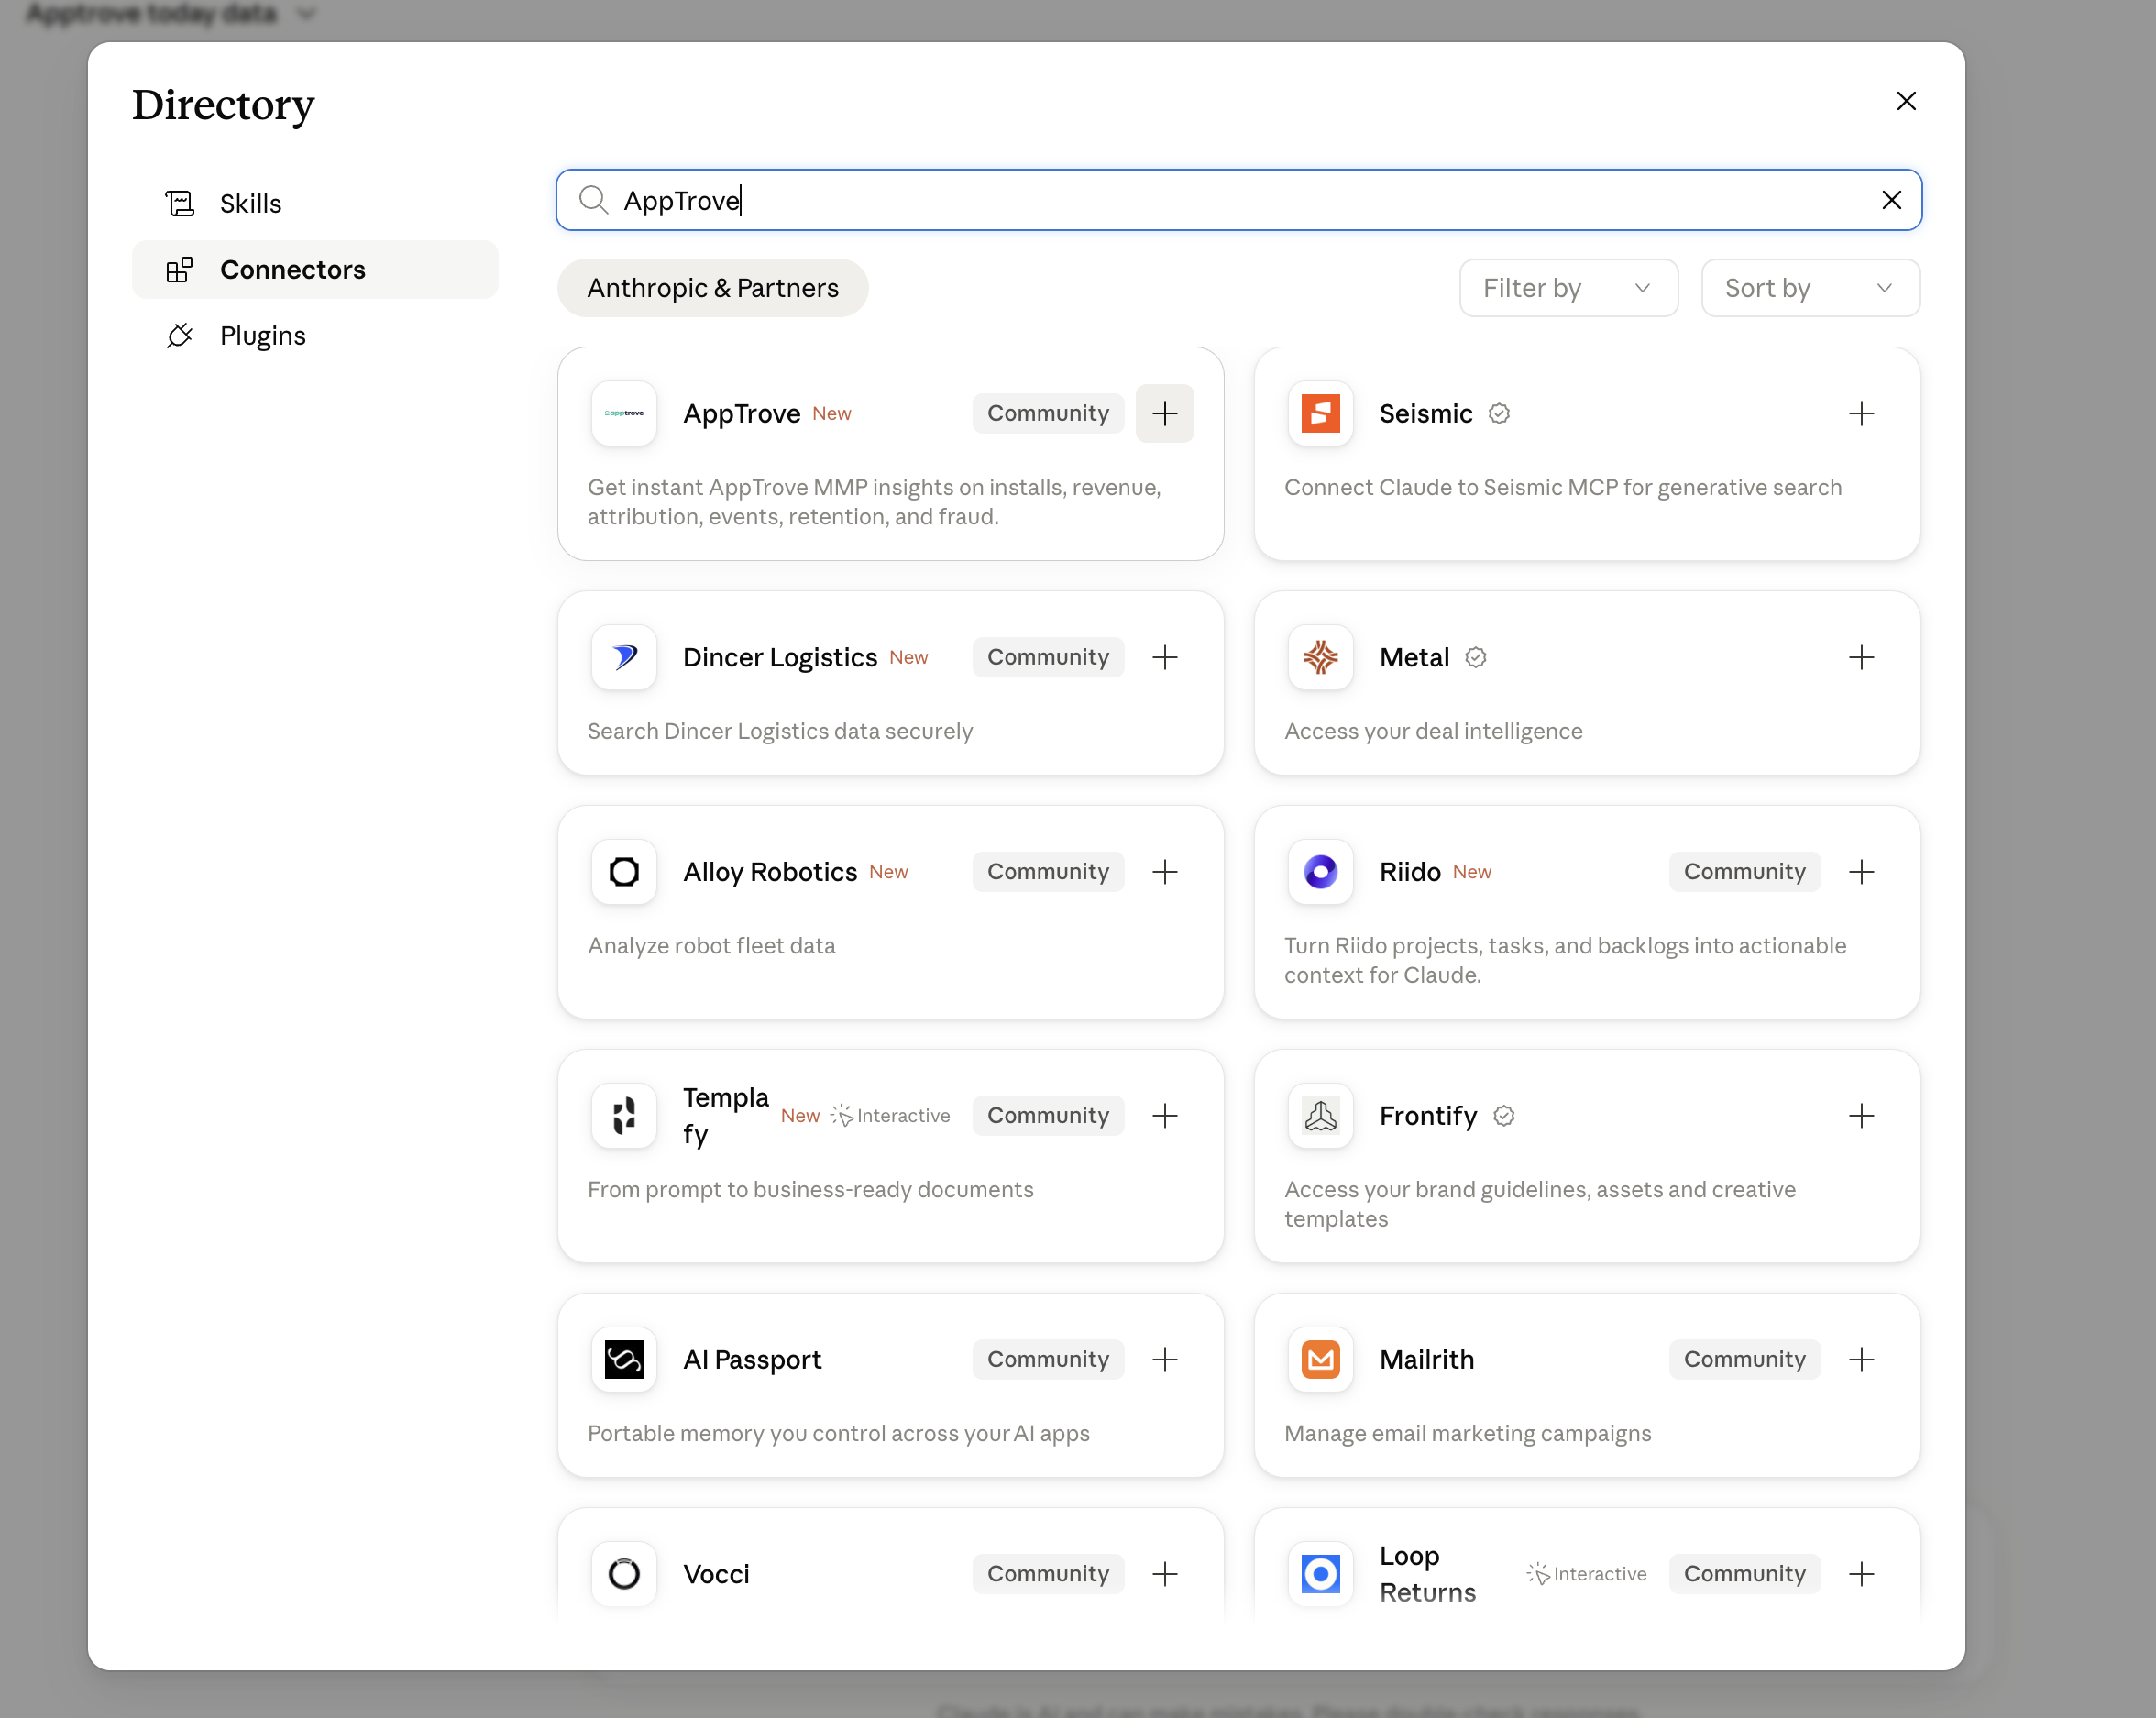Image resolution: width=2156 pixels, height=1718 pixels.
Task: Click the Frontify verified badge icon
Action: click(1503, 1115)
